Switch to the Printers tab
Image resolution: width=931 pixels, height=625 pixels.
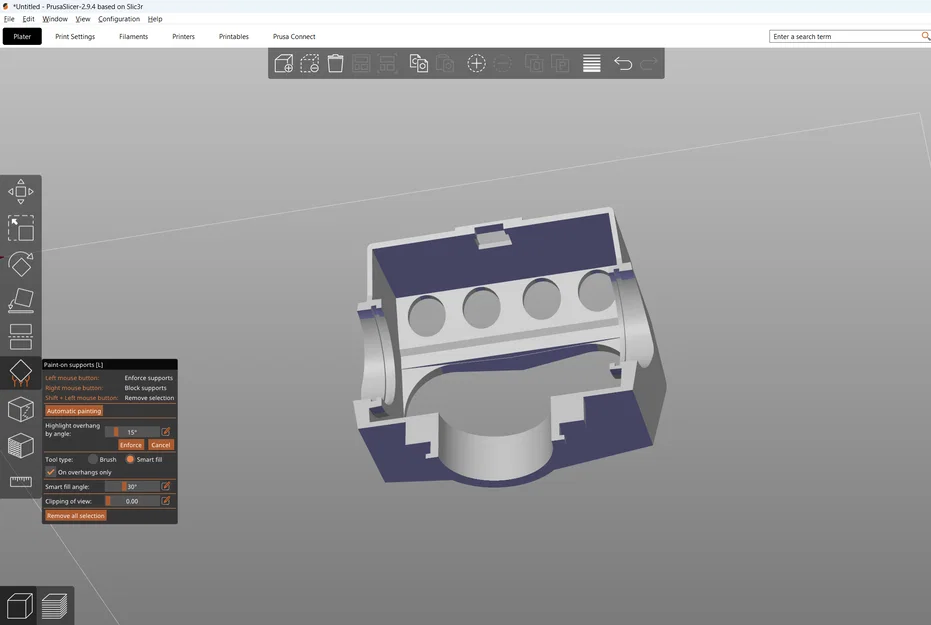pyautogui.click(x=183, y=36)
